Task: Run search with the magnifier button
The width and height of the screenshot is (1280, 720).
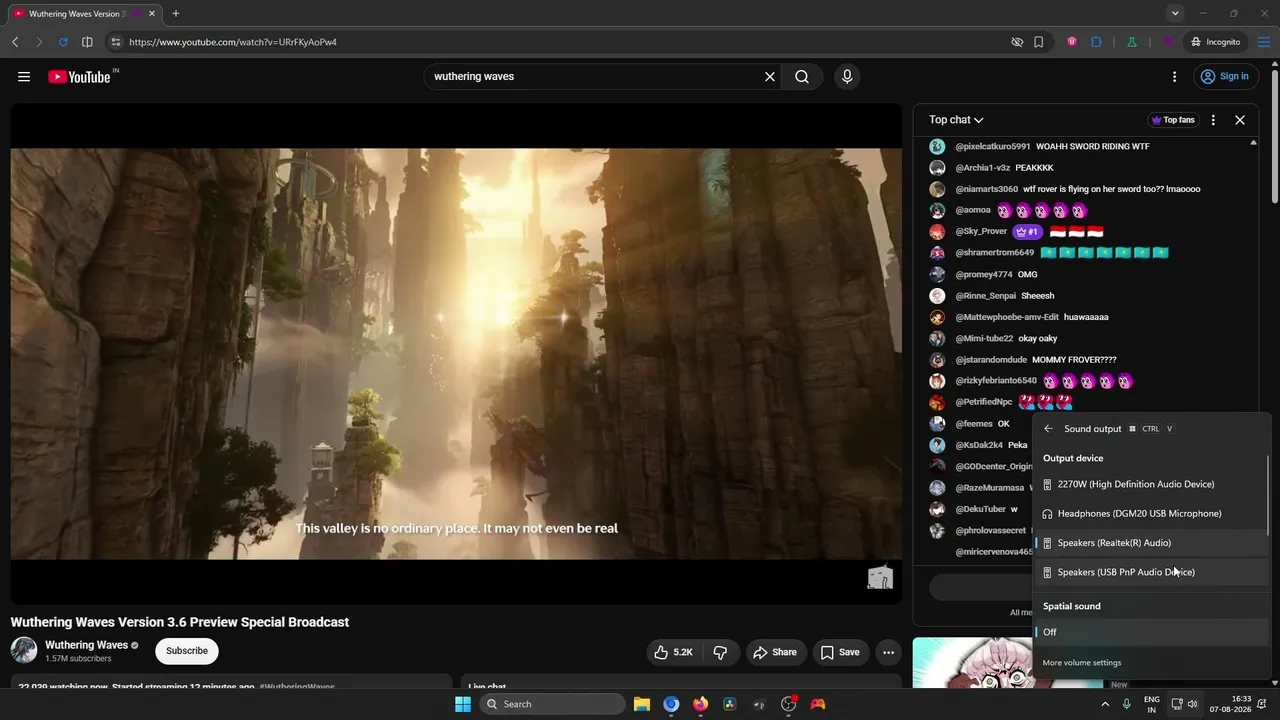Action: [802, 77]
